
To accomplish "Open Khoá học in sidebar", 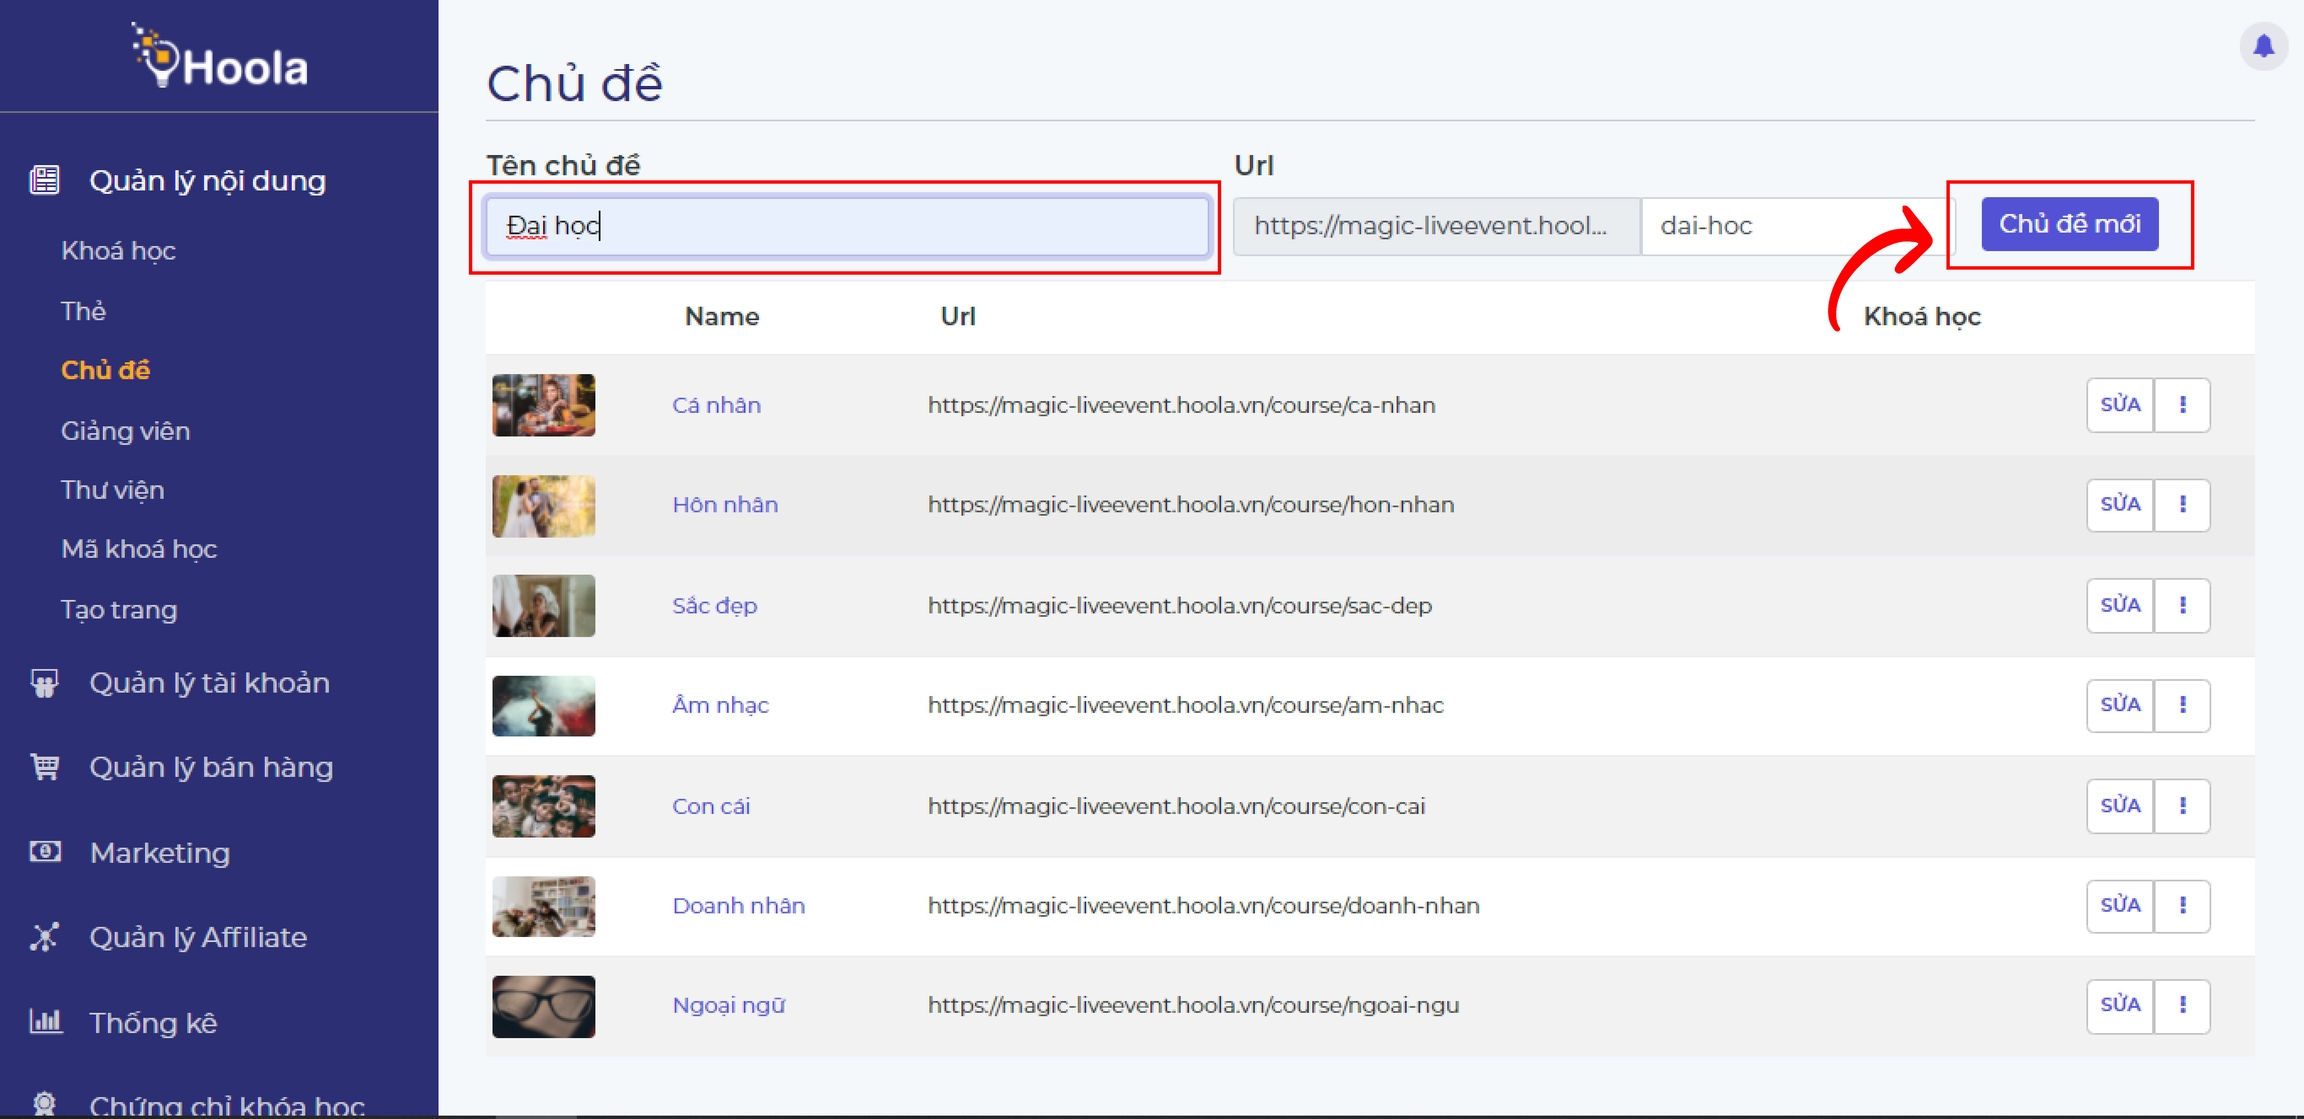I will pyautogui.click(x=118, y=251).
